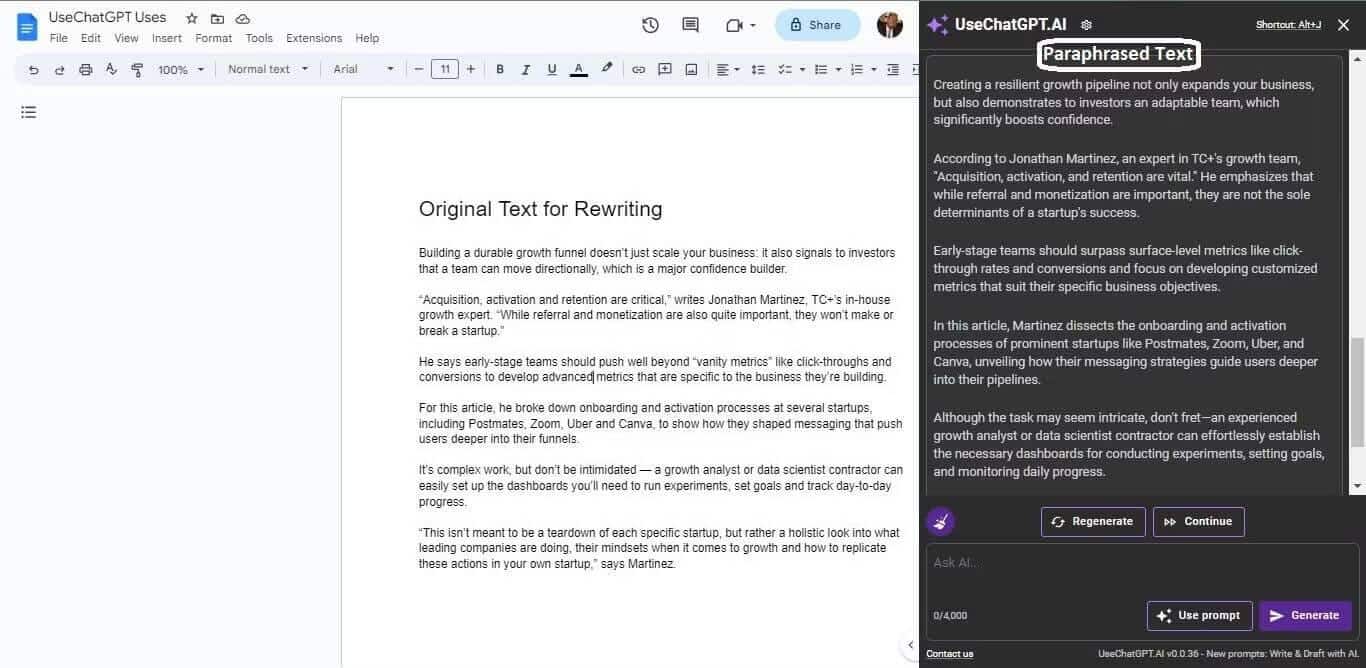
Task: Open the Format menu
Action: (213, 38)
